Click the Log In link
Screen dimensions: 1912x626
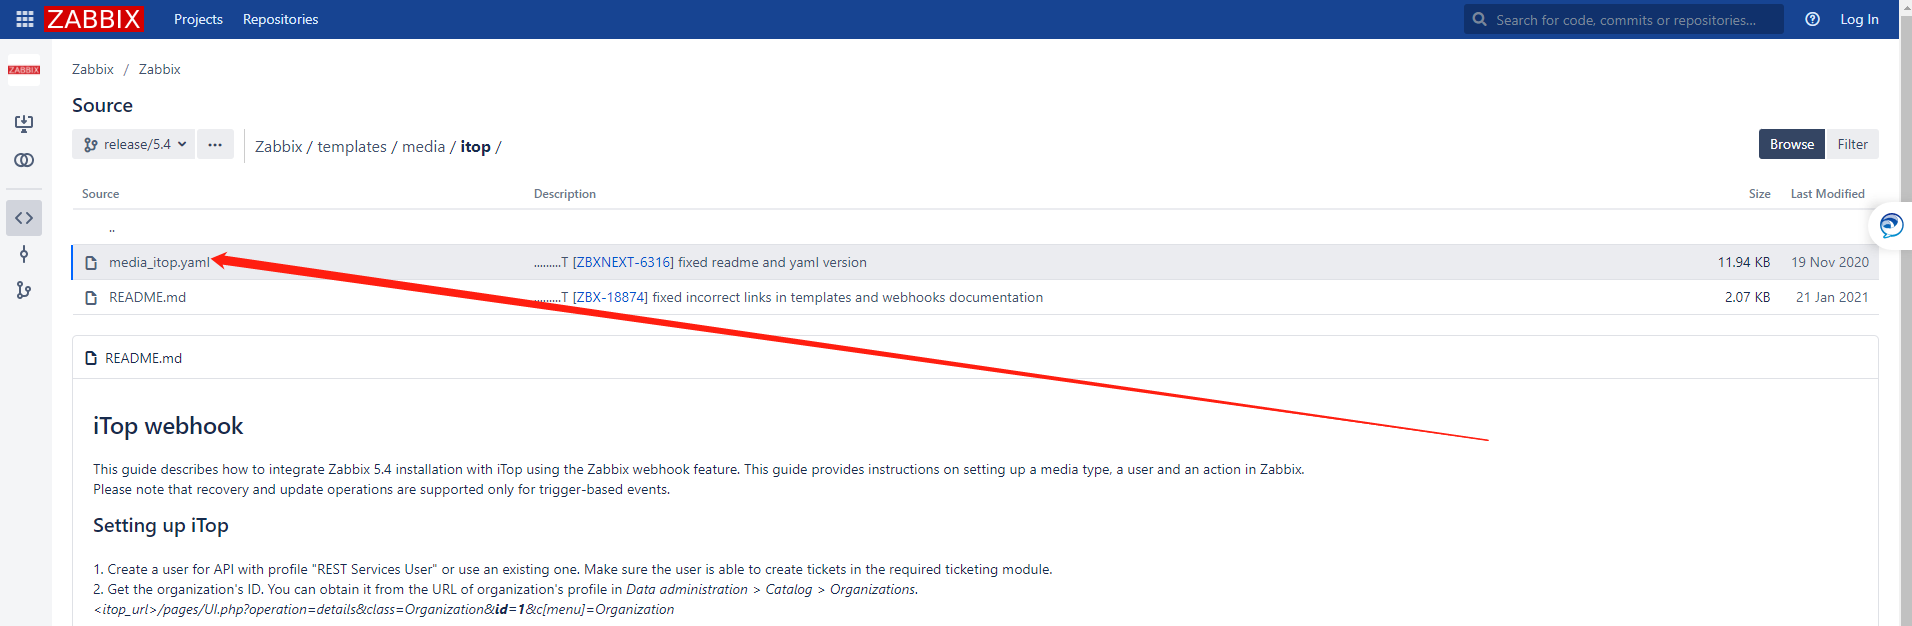[1859, 19]
